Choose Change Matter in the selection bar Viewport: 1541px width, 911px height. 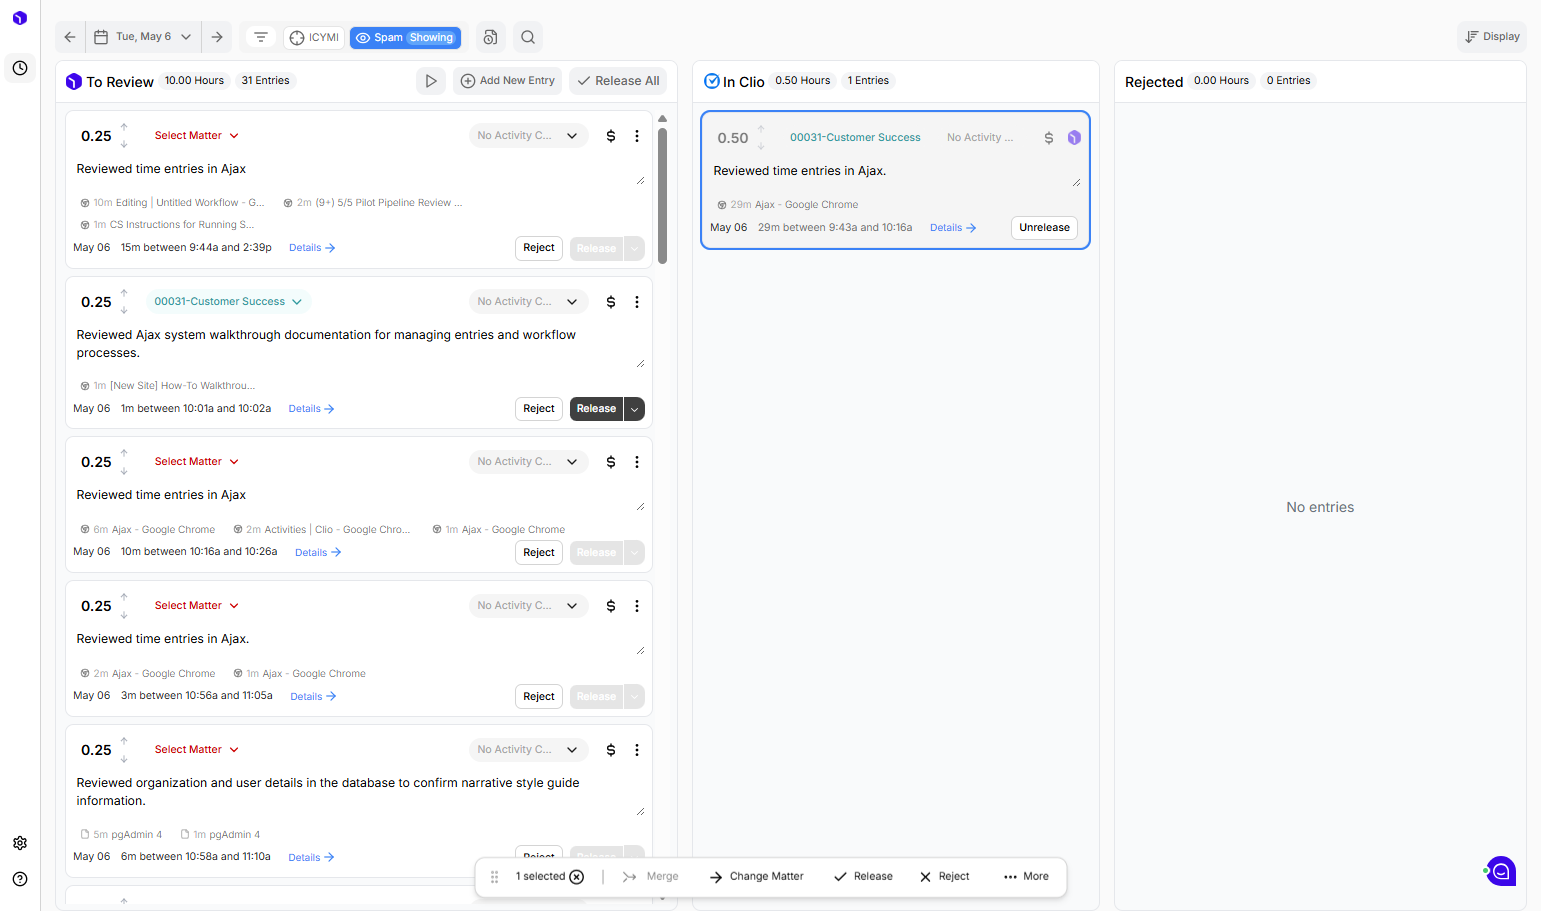[x=757, y=877]
